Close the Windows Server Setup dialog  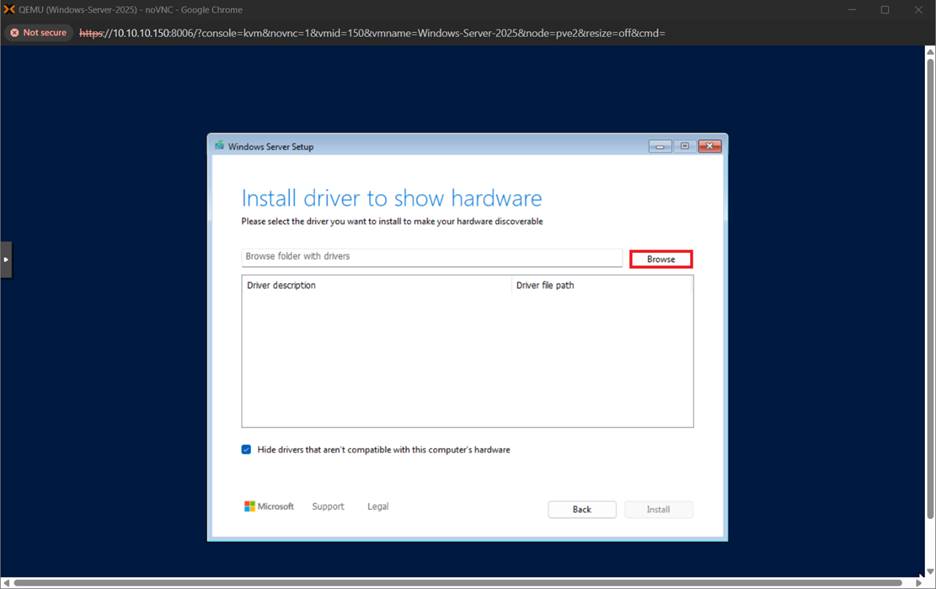pyautogui.click(x=710, y=146)
